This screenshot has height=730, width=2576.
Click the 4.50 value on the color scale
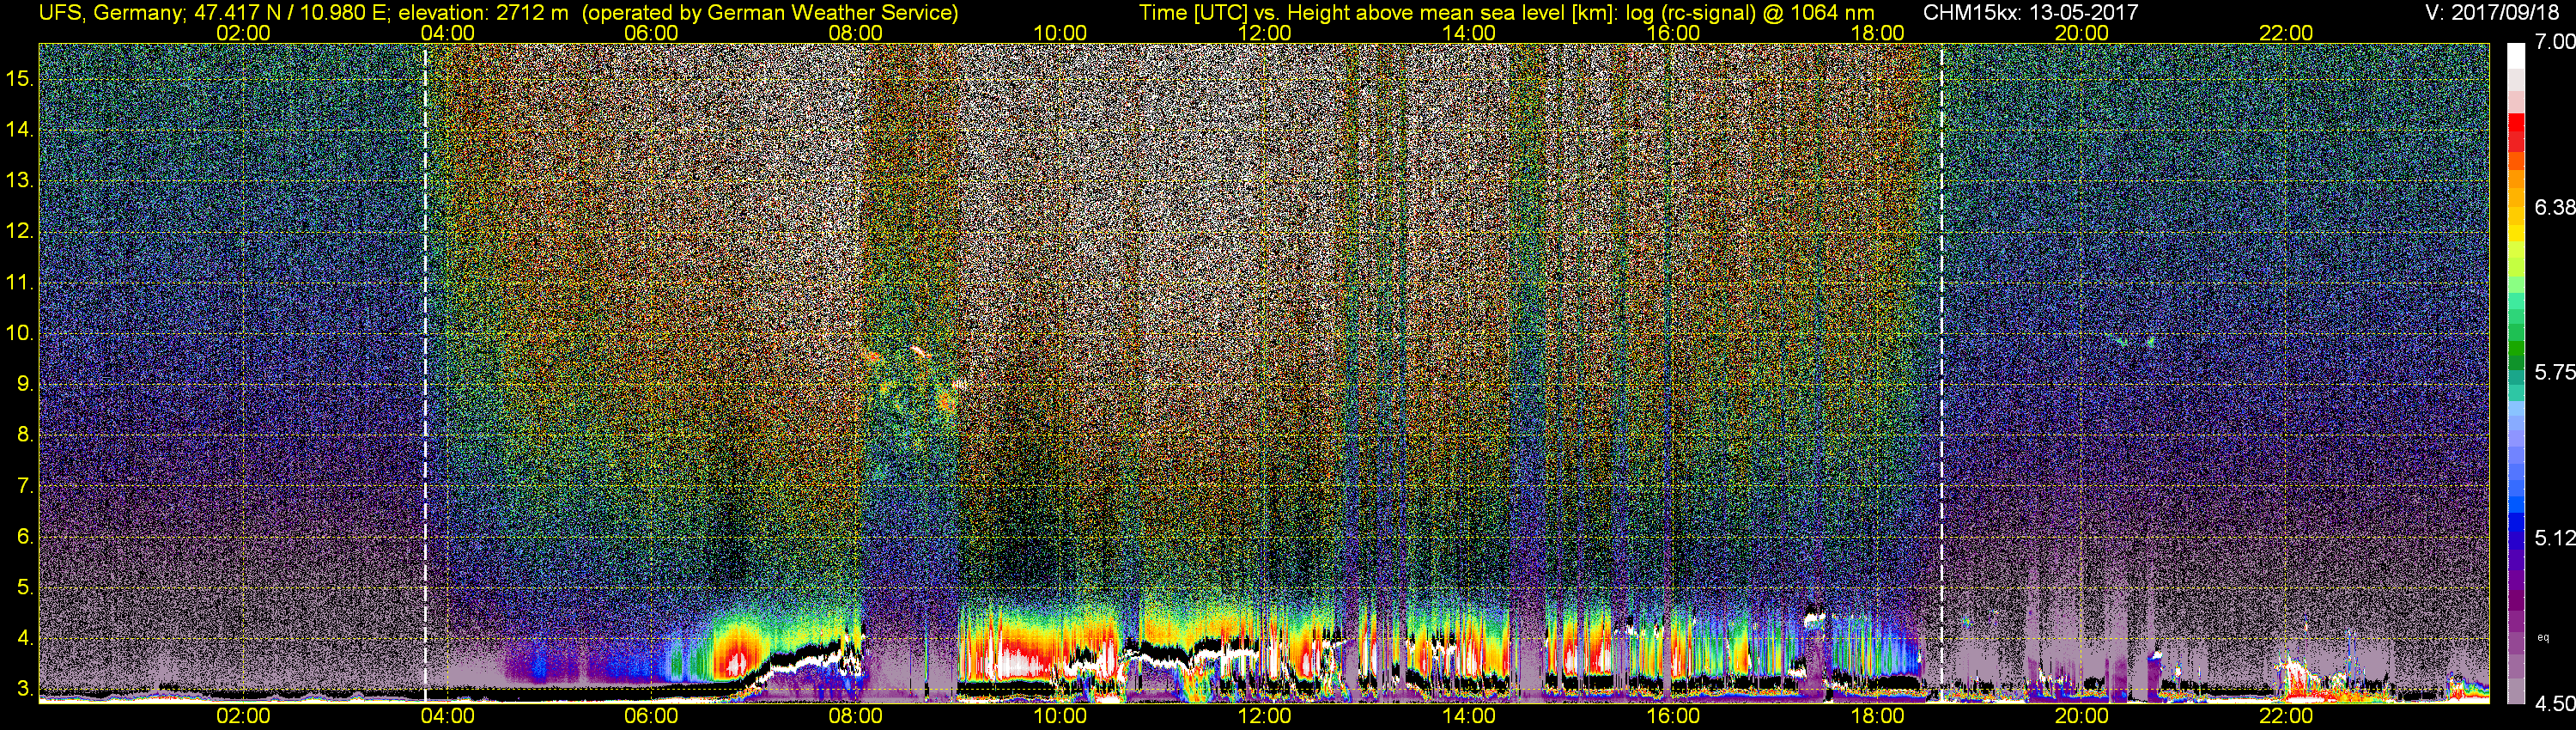[x=2554, y=703]
